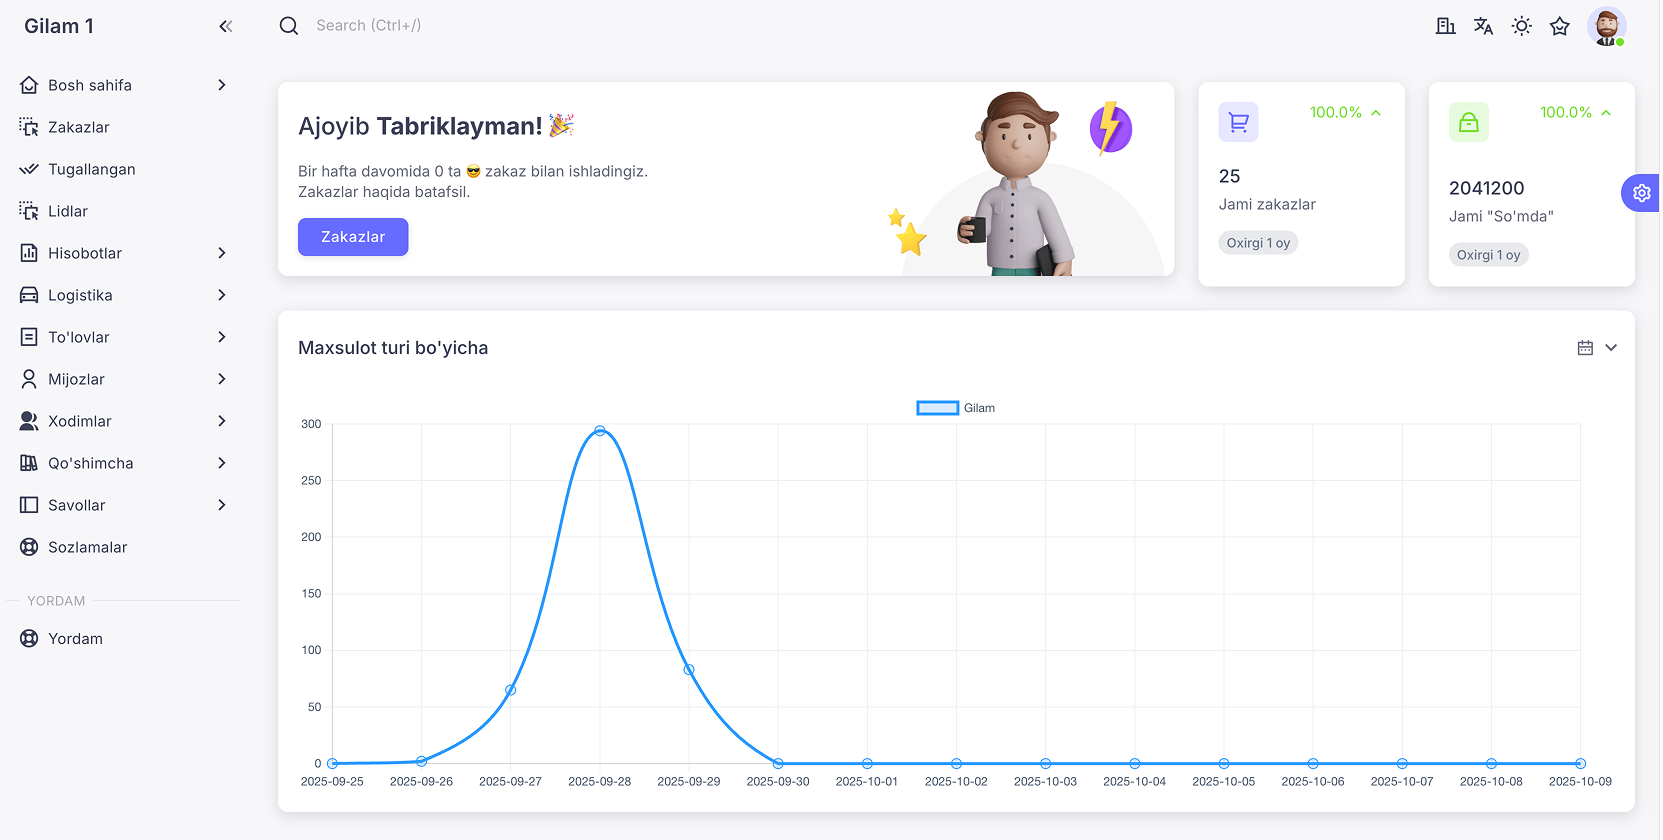The image size is (1663, 840).
Task: Open chart date range dropdown chevron
Action: coord(1611,348)
